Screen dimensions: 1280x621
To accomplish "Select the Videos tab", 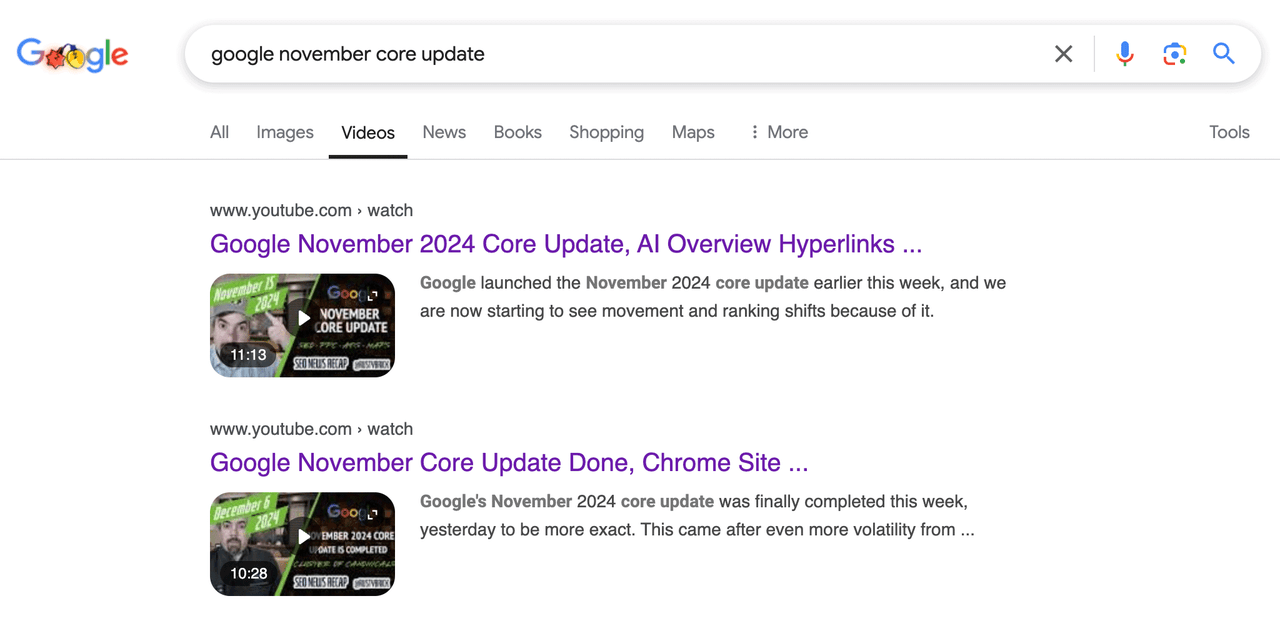I will coord(368,132).
